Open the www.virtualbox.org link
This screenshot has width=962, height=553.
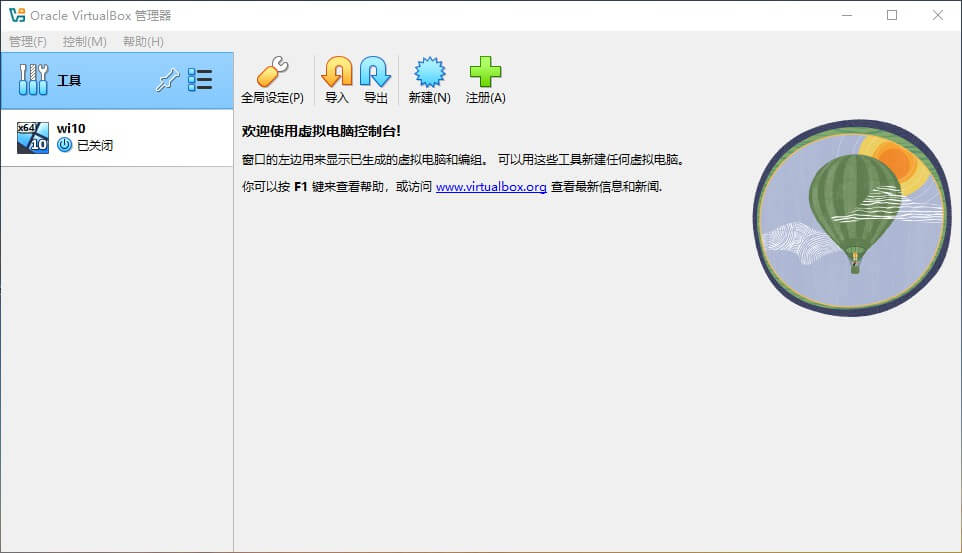tap(491, 187)
